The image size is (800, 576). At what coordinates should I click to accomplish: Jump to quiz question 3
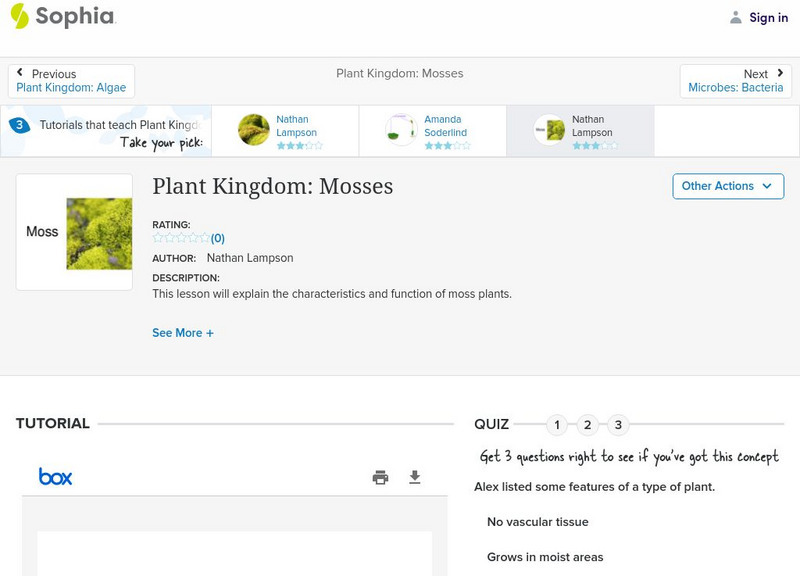[618, 425]
